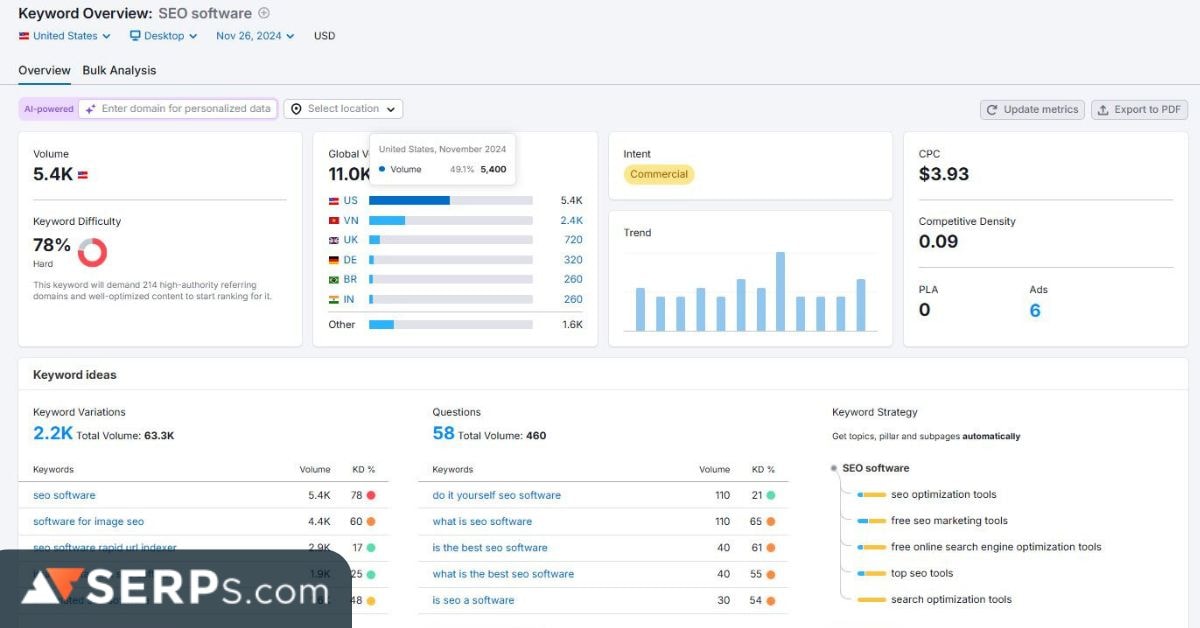The image size is (1200, 628).
Task: Click the Commercial intent badge
Action: [x=659, y=174]
